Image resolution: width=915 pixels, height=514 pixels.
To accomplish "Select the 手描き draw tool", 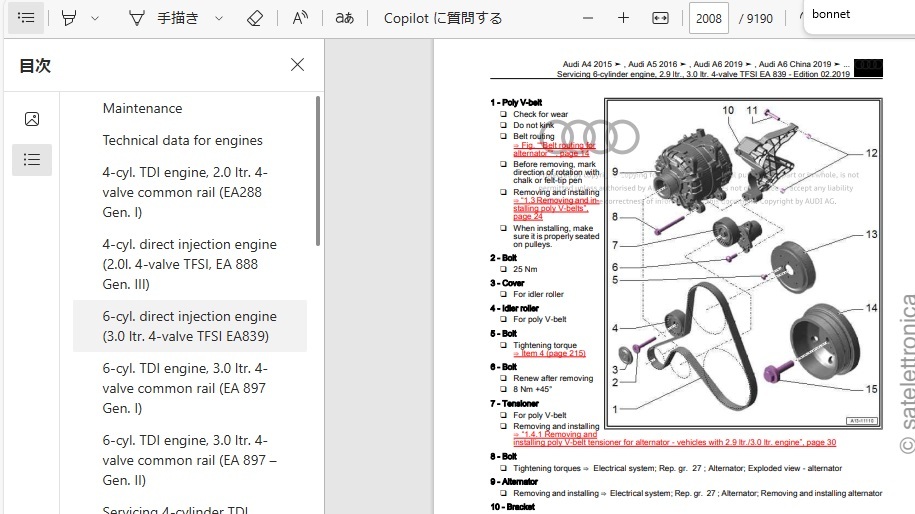I will (163, 18).
